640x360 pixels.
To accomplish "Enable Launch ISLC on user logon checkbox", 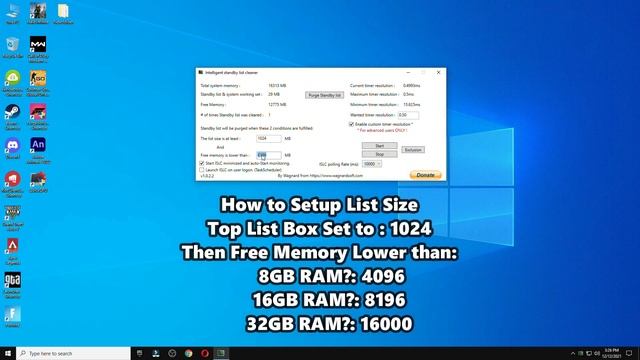I will pos(202,169).
